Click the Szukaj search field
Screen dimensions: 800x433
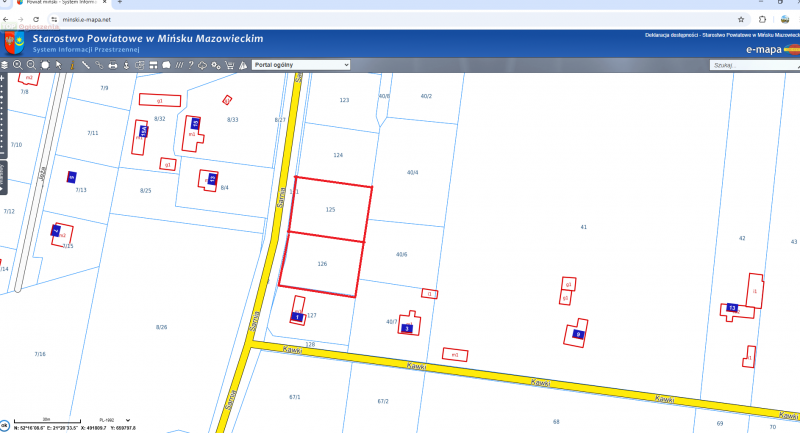click(x=754, y=65)
